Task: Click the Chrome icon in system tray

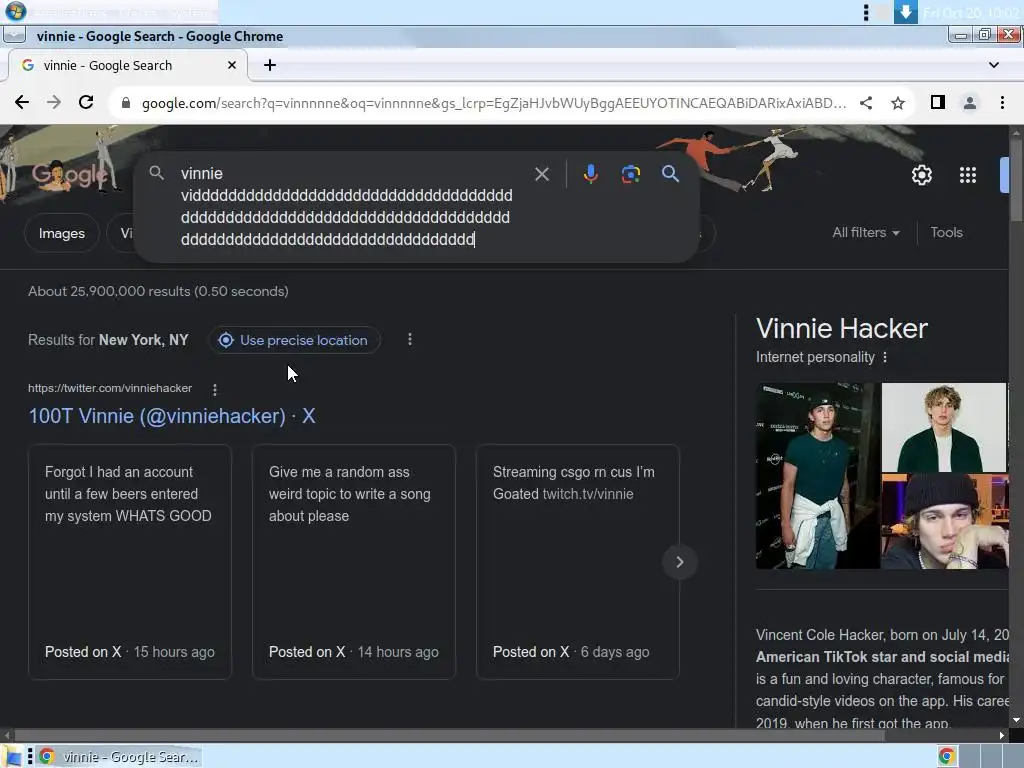Action: coord(946,757)
